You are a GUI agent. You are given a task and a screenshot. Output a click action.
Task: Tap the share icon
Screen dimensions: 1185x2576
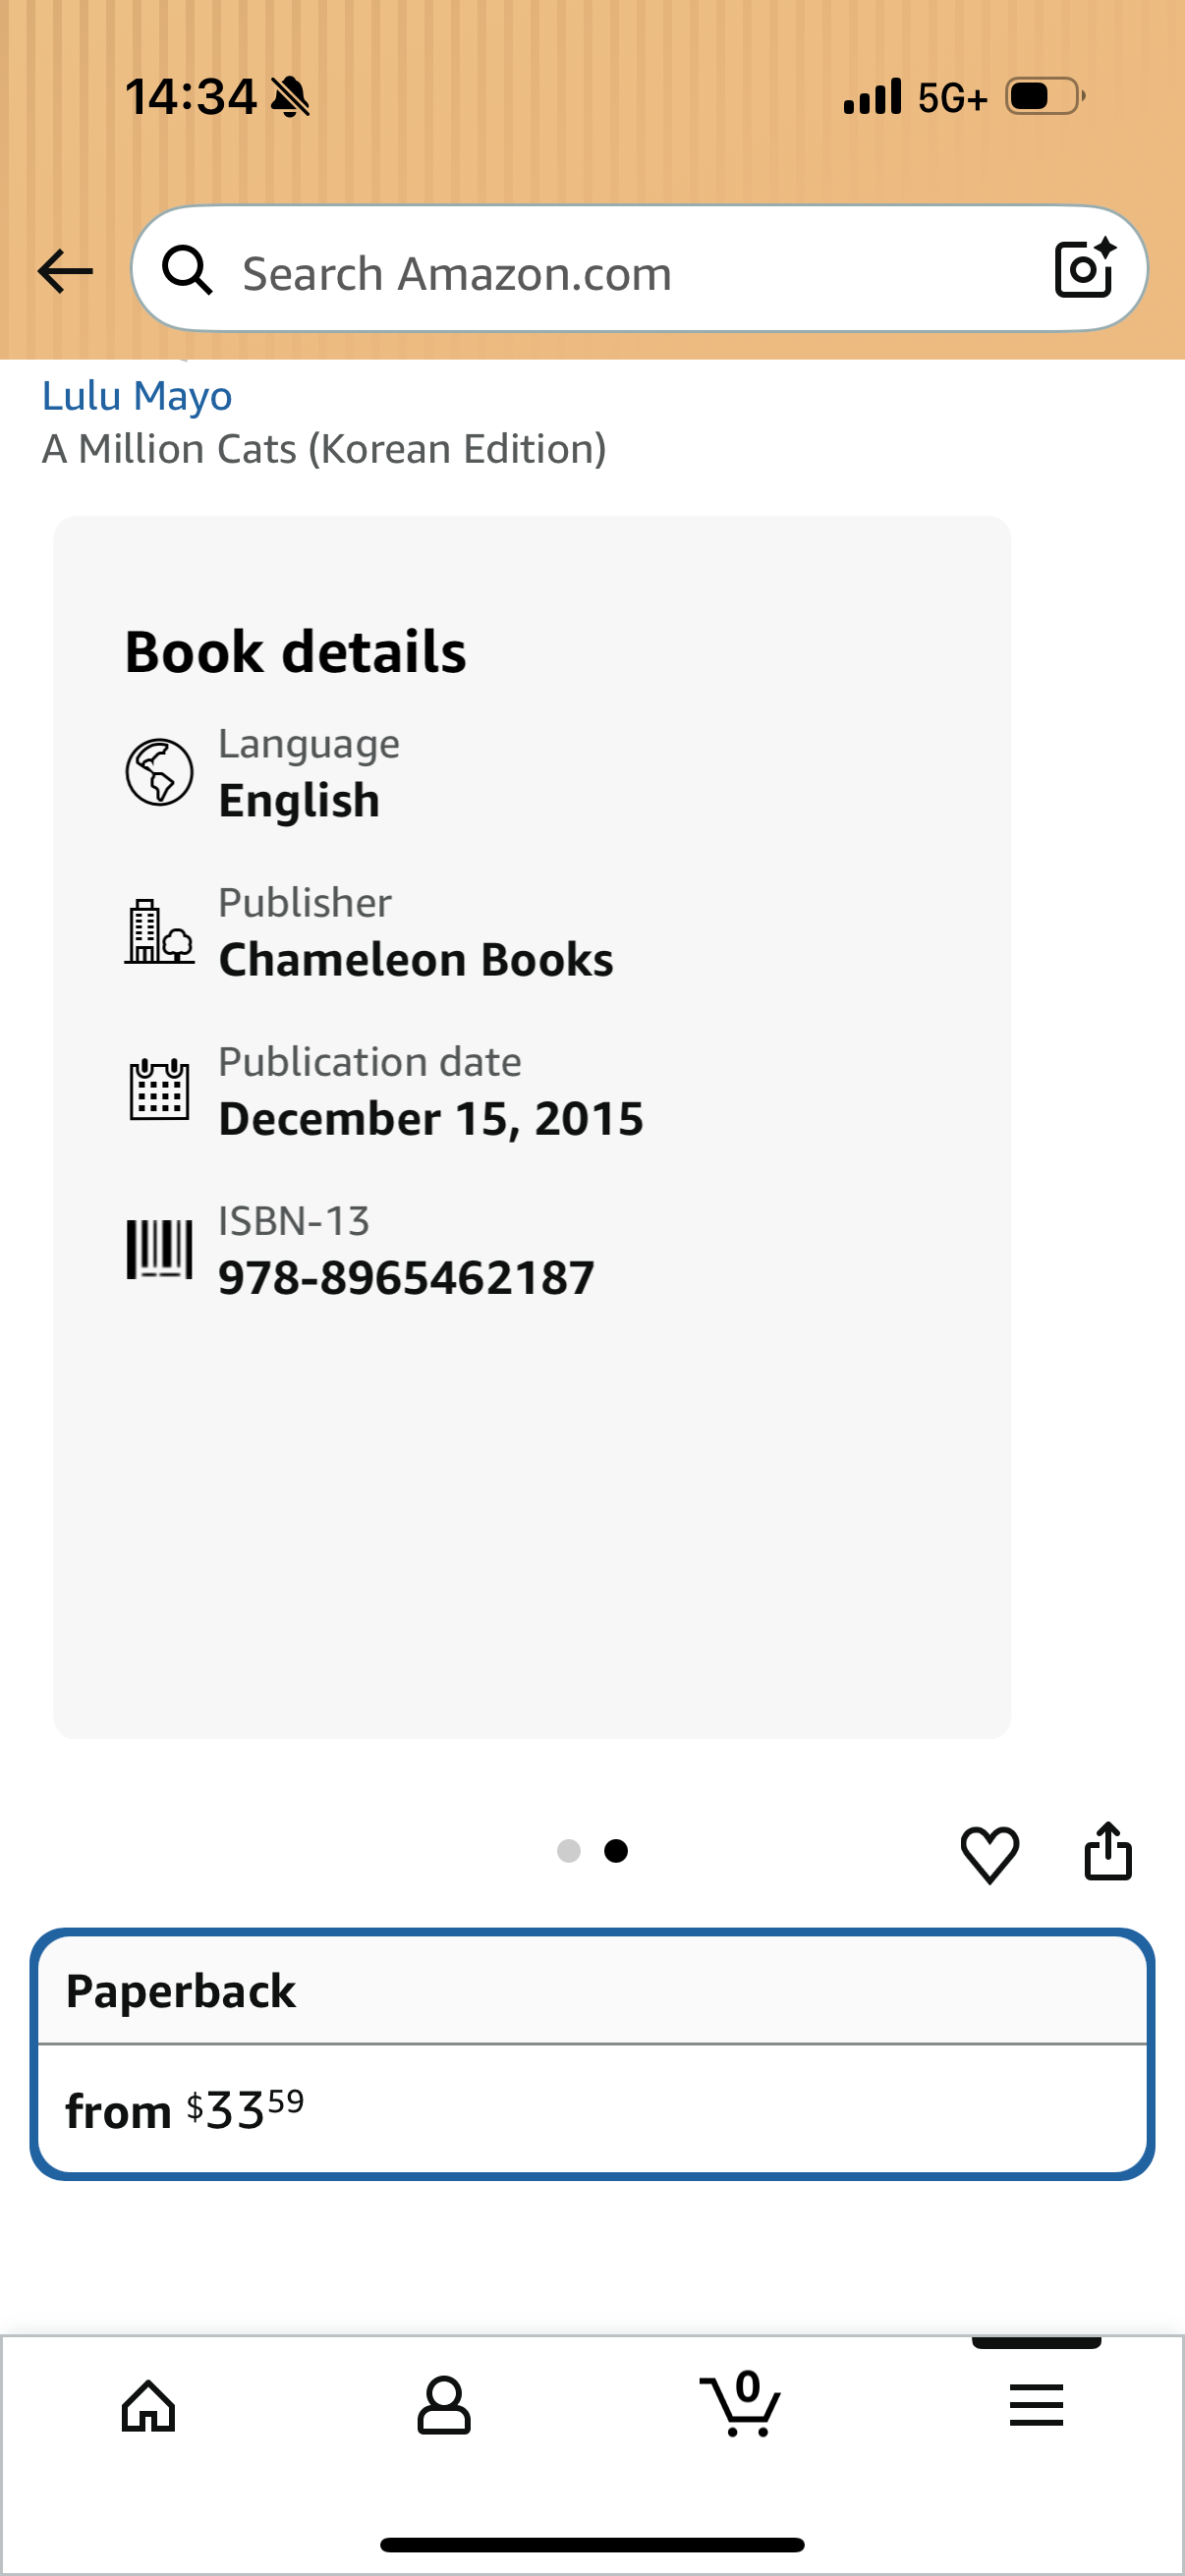coord(1108,1851)
